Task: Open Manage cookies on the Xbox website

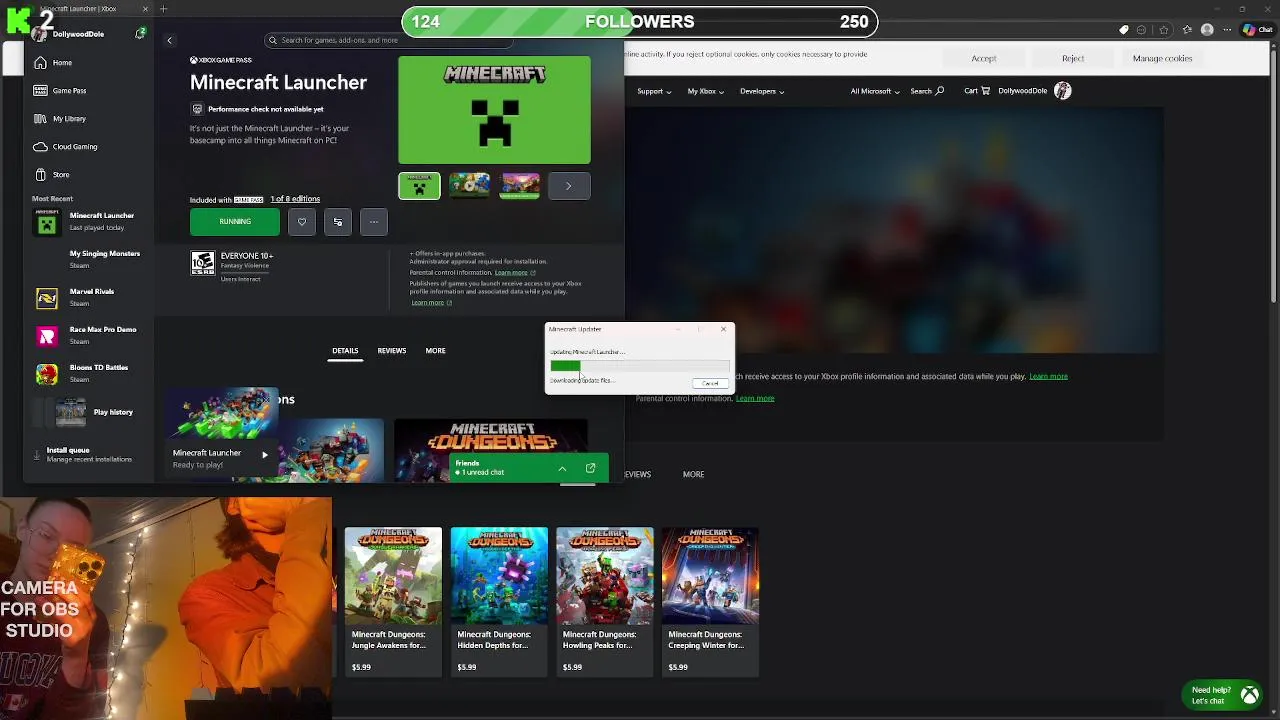Action: pos(1162,58)
